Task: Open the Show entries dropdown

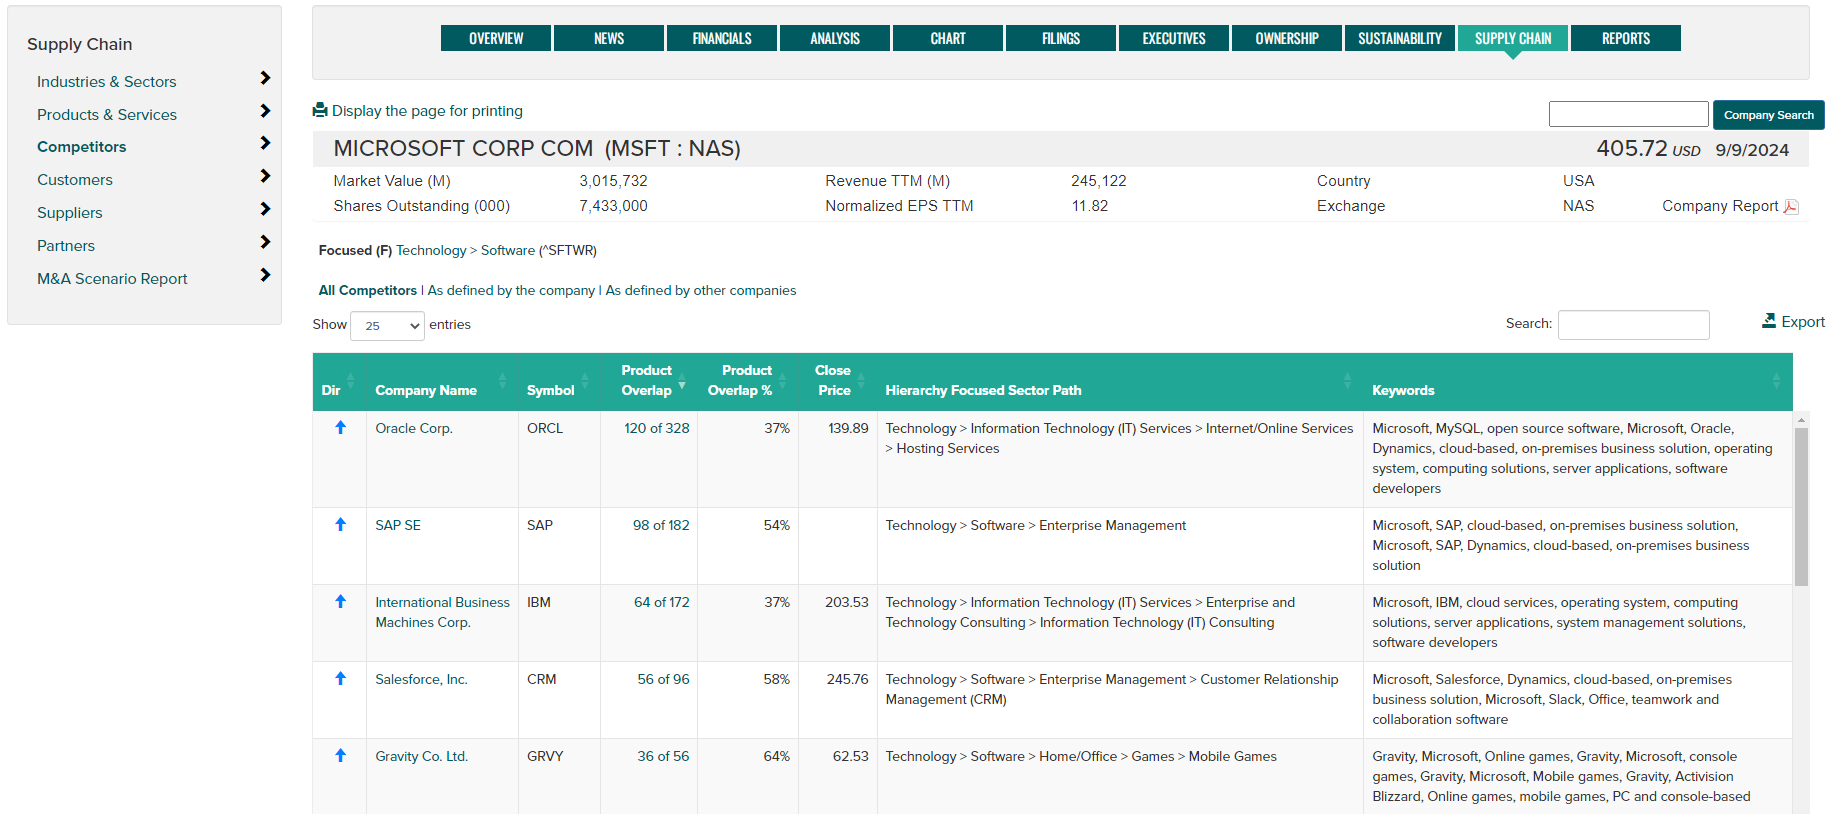Action: coord(387,325)
